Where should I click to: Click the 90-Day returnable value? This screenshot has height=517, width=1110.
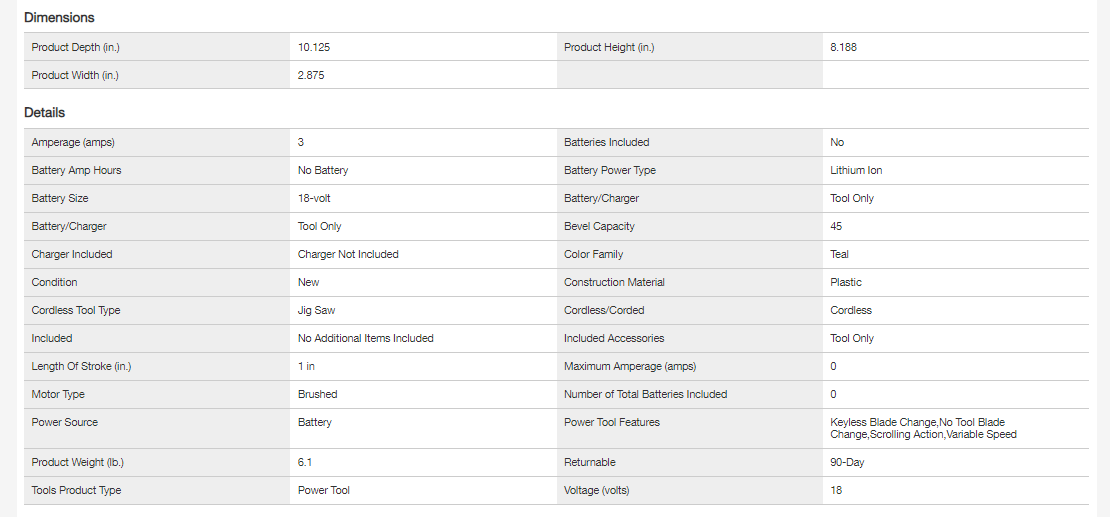(x=849, y=462)
